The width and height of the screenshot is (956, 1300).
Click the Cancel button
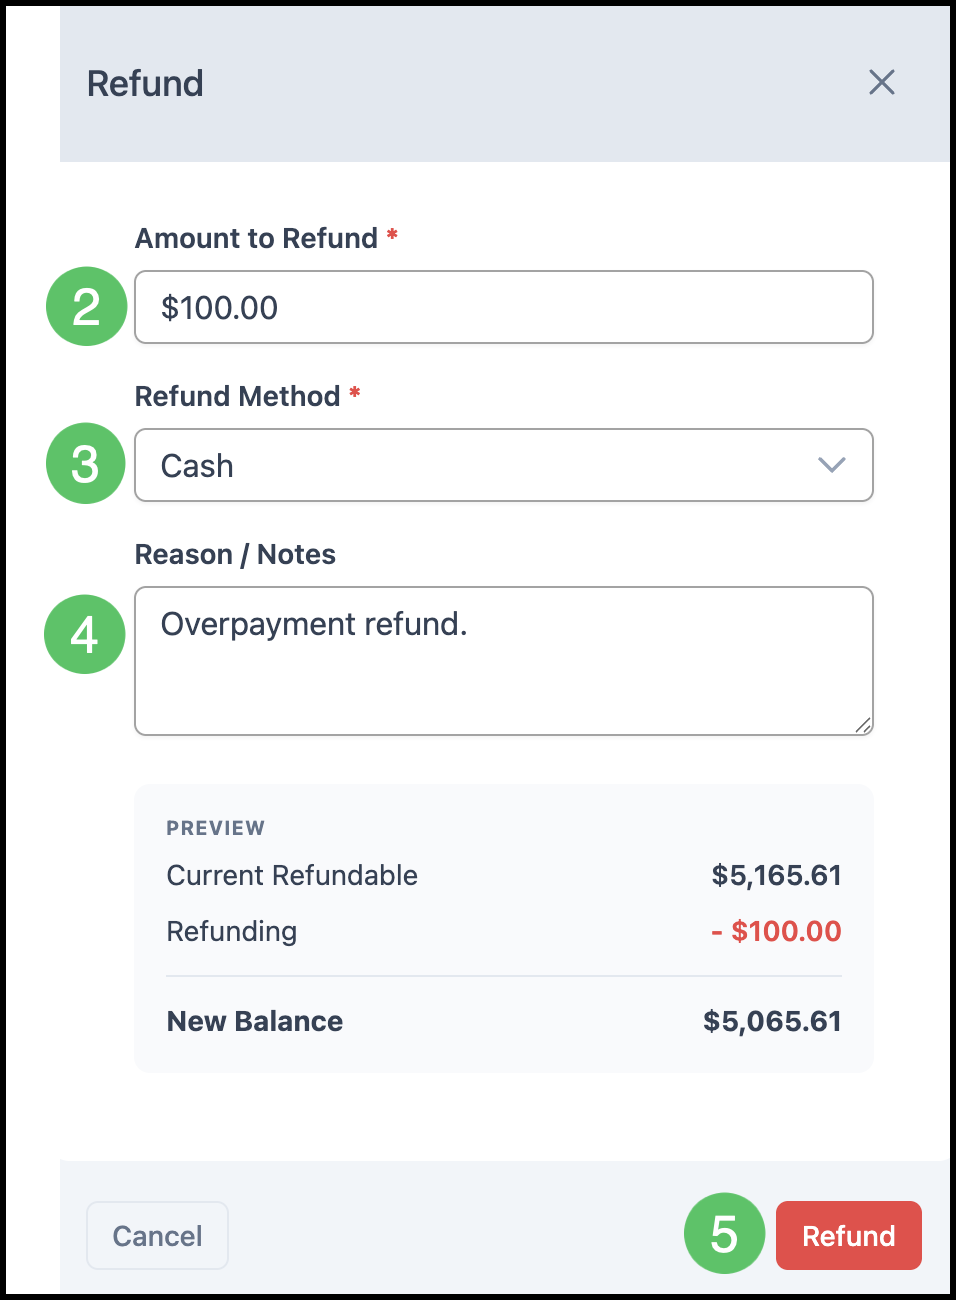(x=158, y=1236)
